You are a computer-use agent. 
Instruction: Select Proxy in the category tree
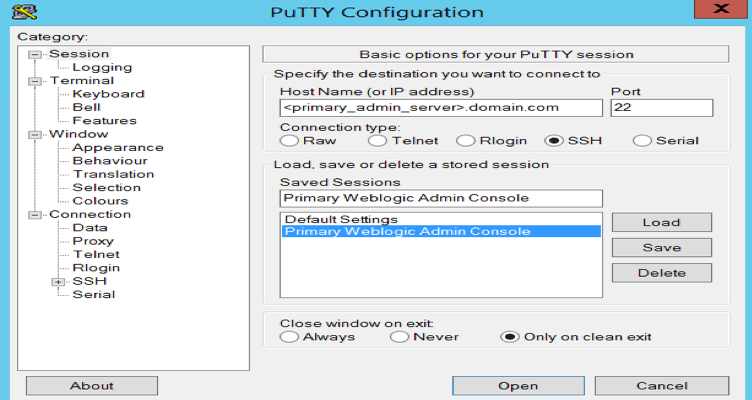[93, 241]
